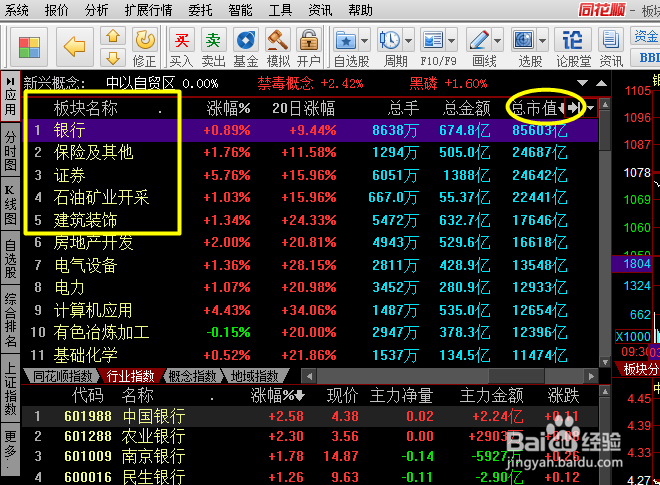Go back with the yellow left arrow
The width and height of the screenshot is (660, 485).
[x=75, y=47]
